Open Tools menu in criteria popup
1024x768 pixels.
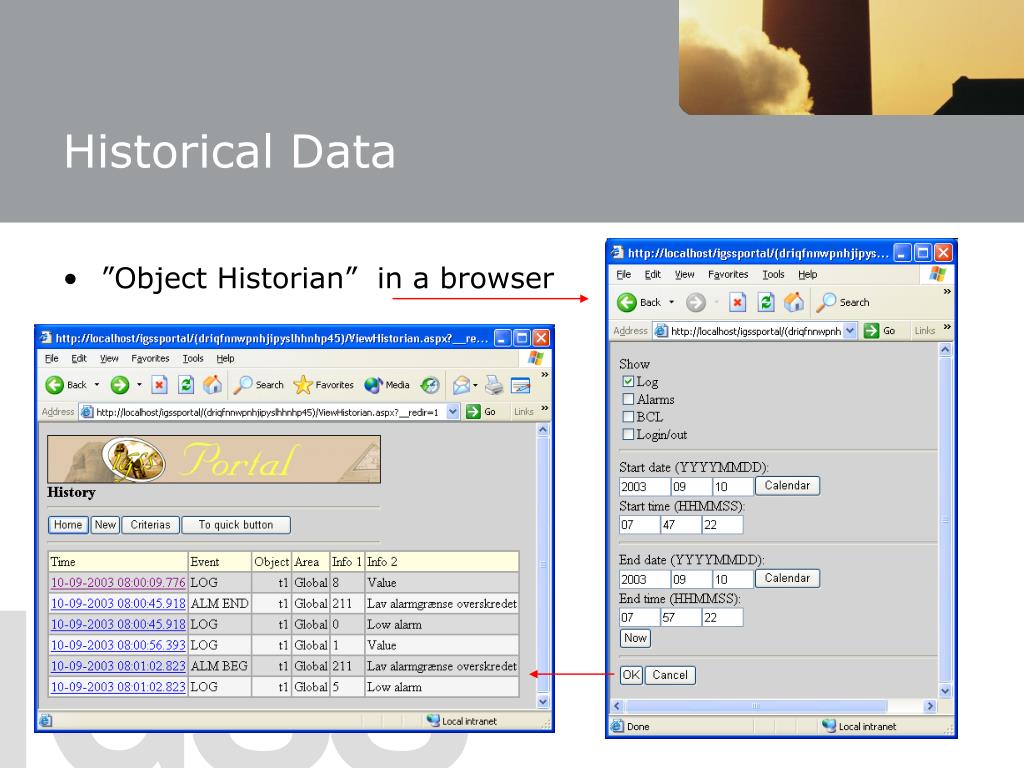coord(773,275)
